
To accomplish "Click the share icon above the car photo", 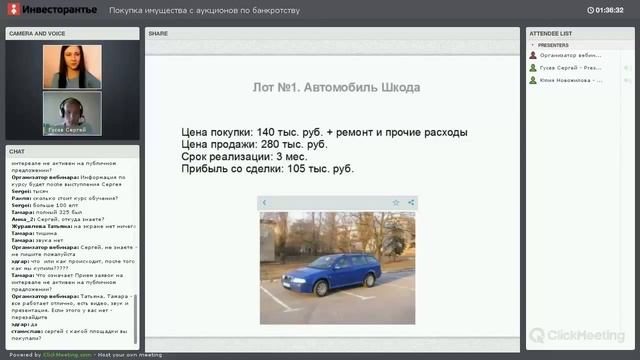I will pyautogui.click(x=411, y=202).
